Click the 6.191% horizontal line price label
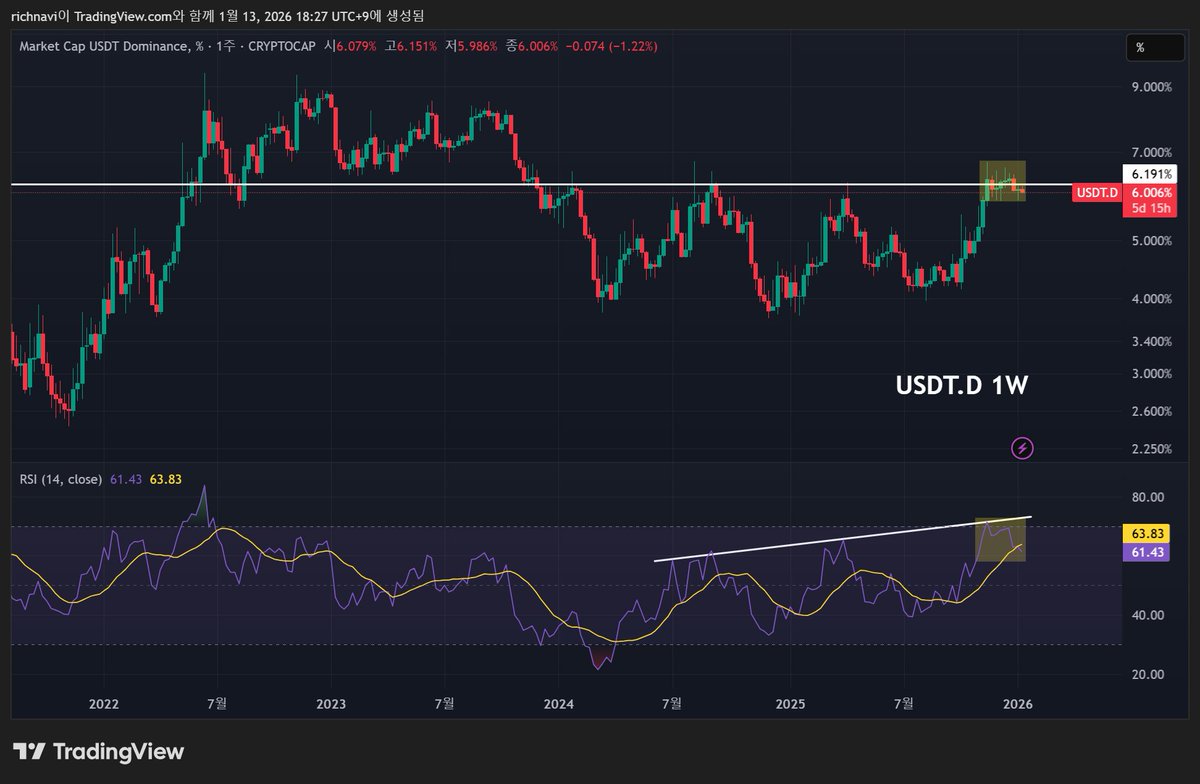Viewport: 1200px width, 784px height. point(1148,173)
